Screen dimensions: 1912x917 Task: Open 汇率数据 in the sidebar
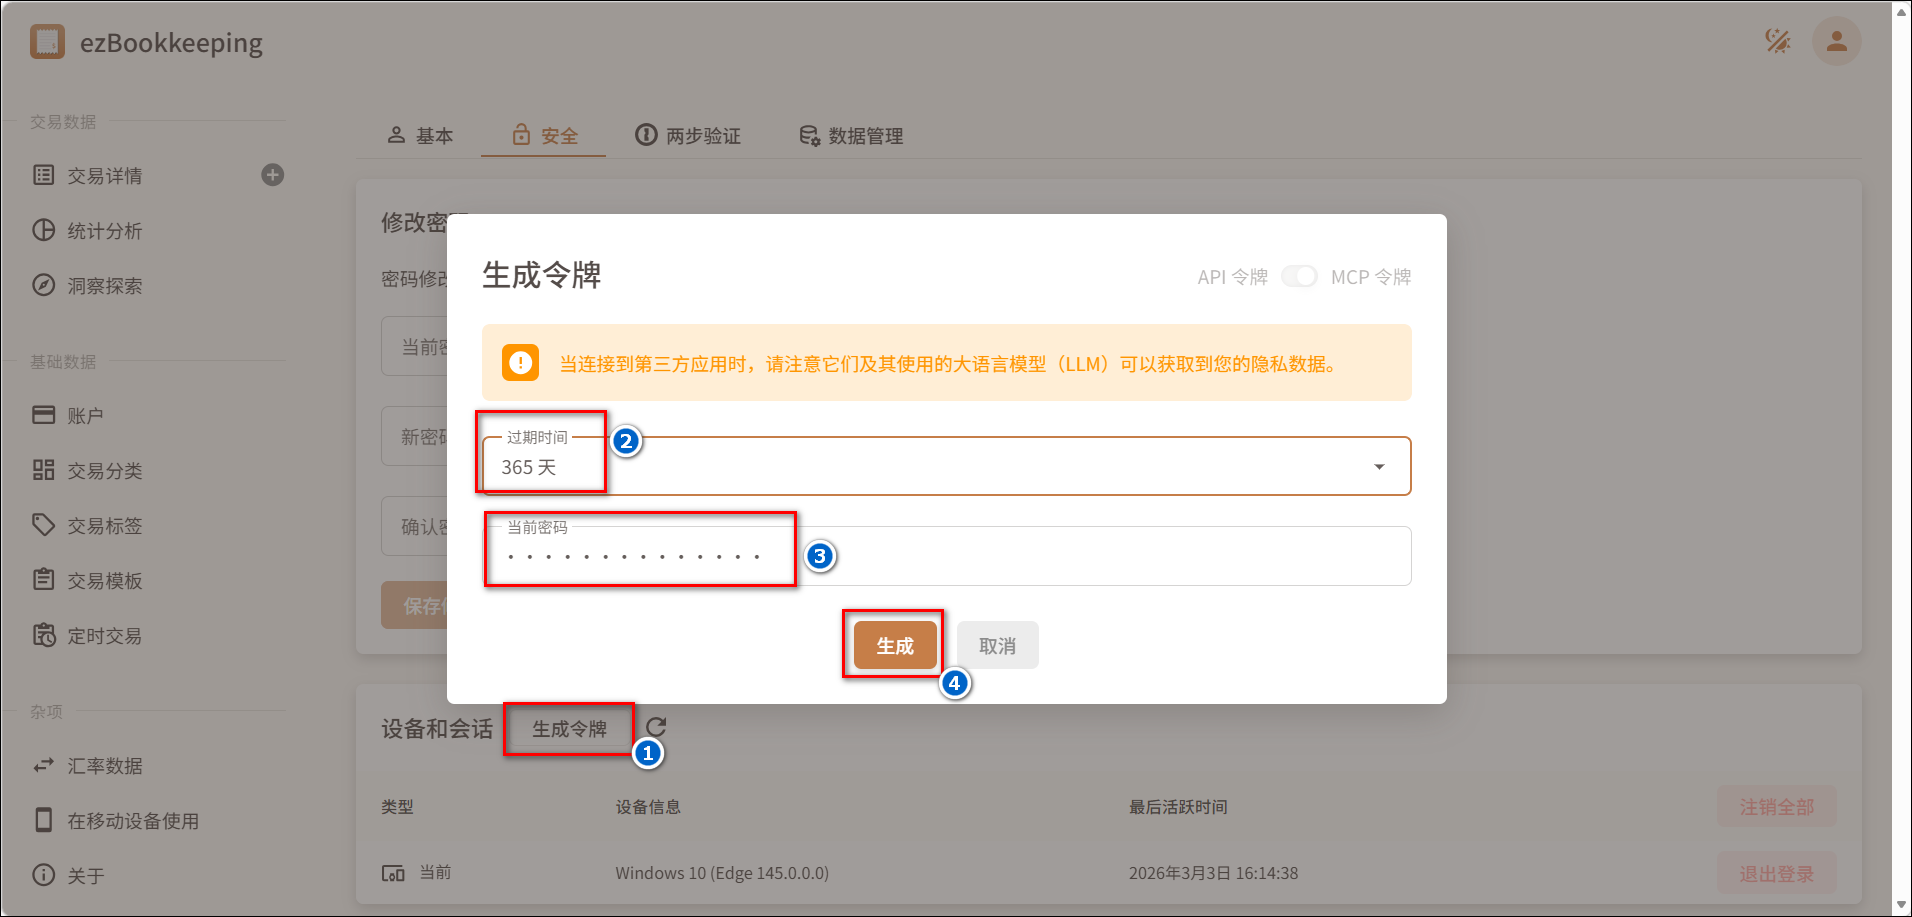(x=104, y=766)
